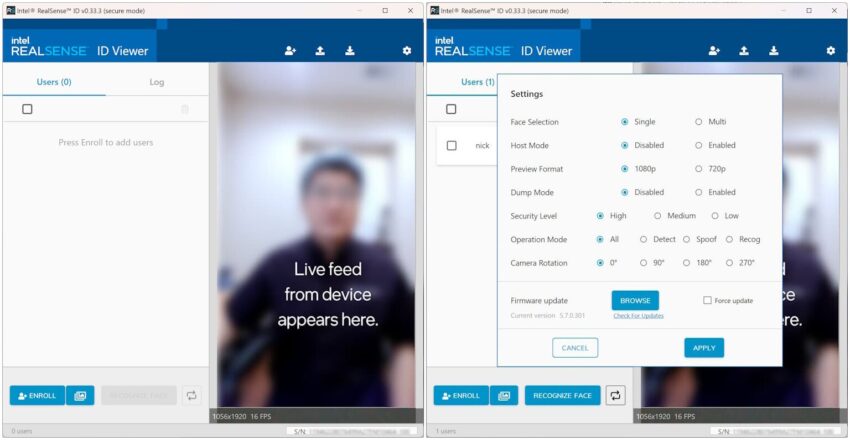Open settings gear in right window

(x=831, y=51)
